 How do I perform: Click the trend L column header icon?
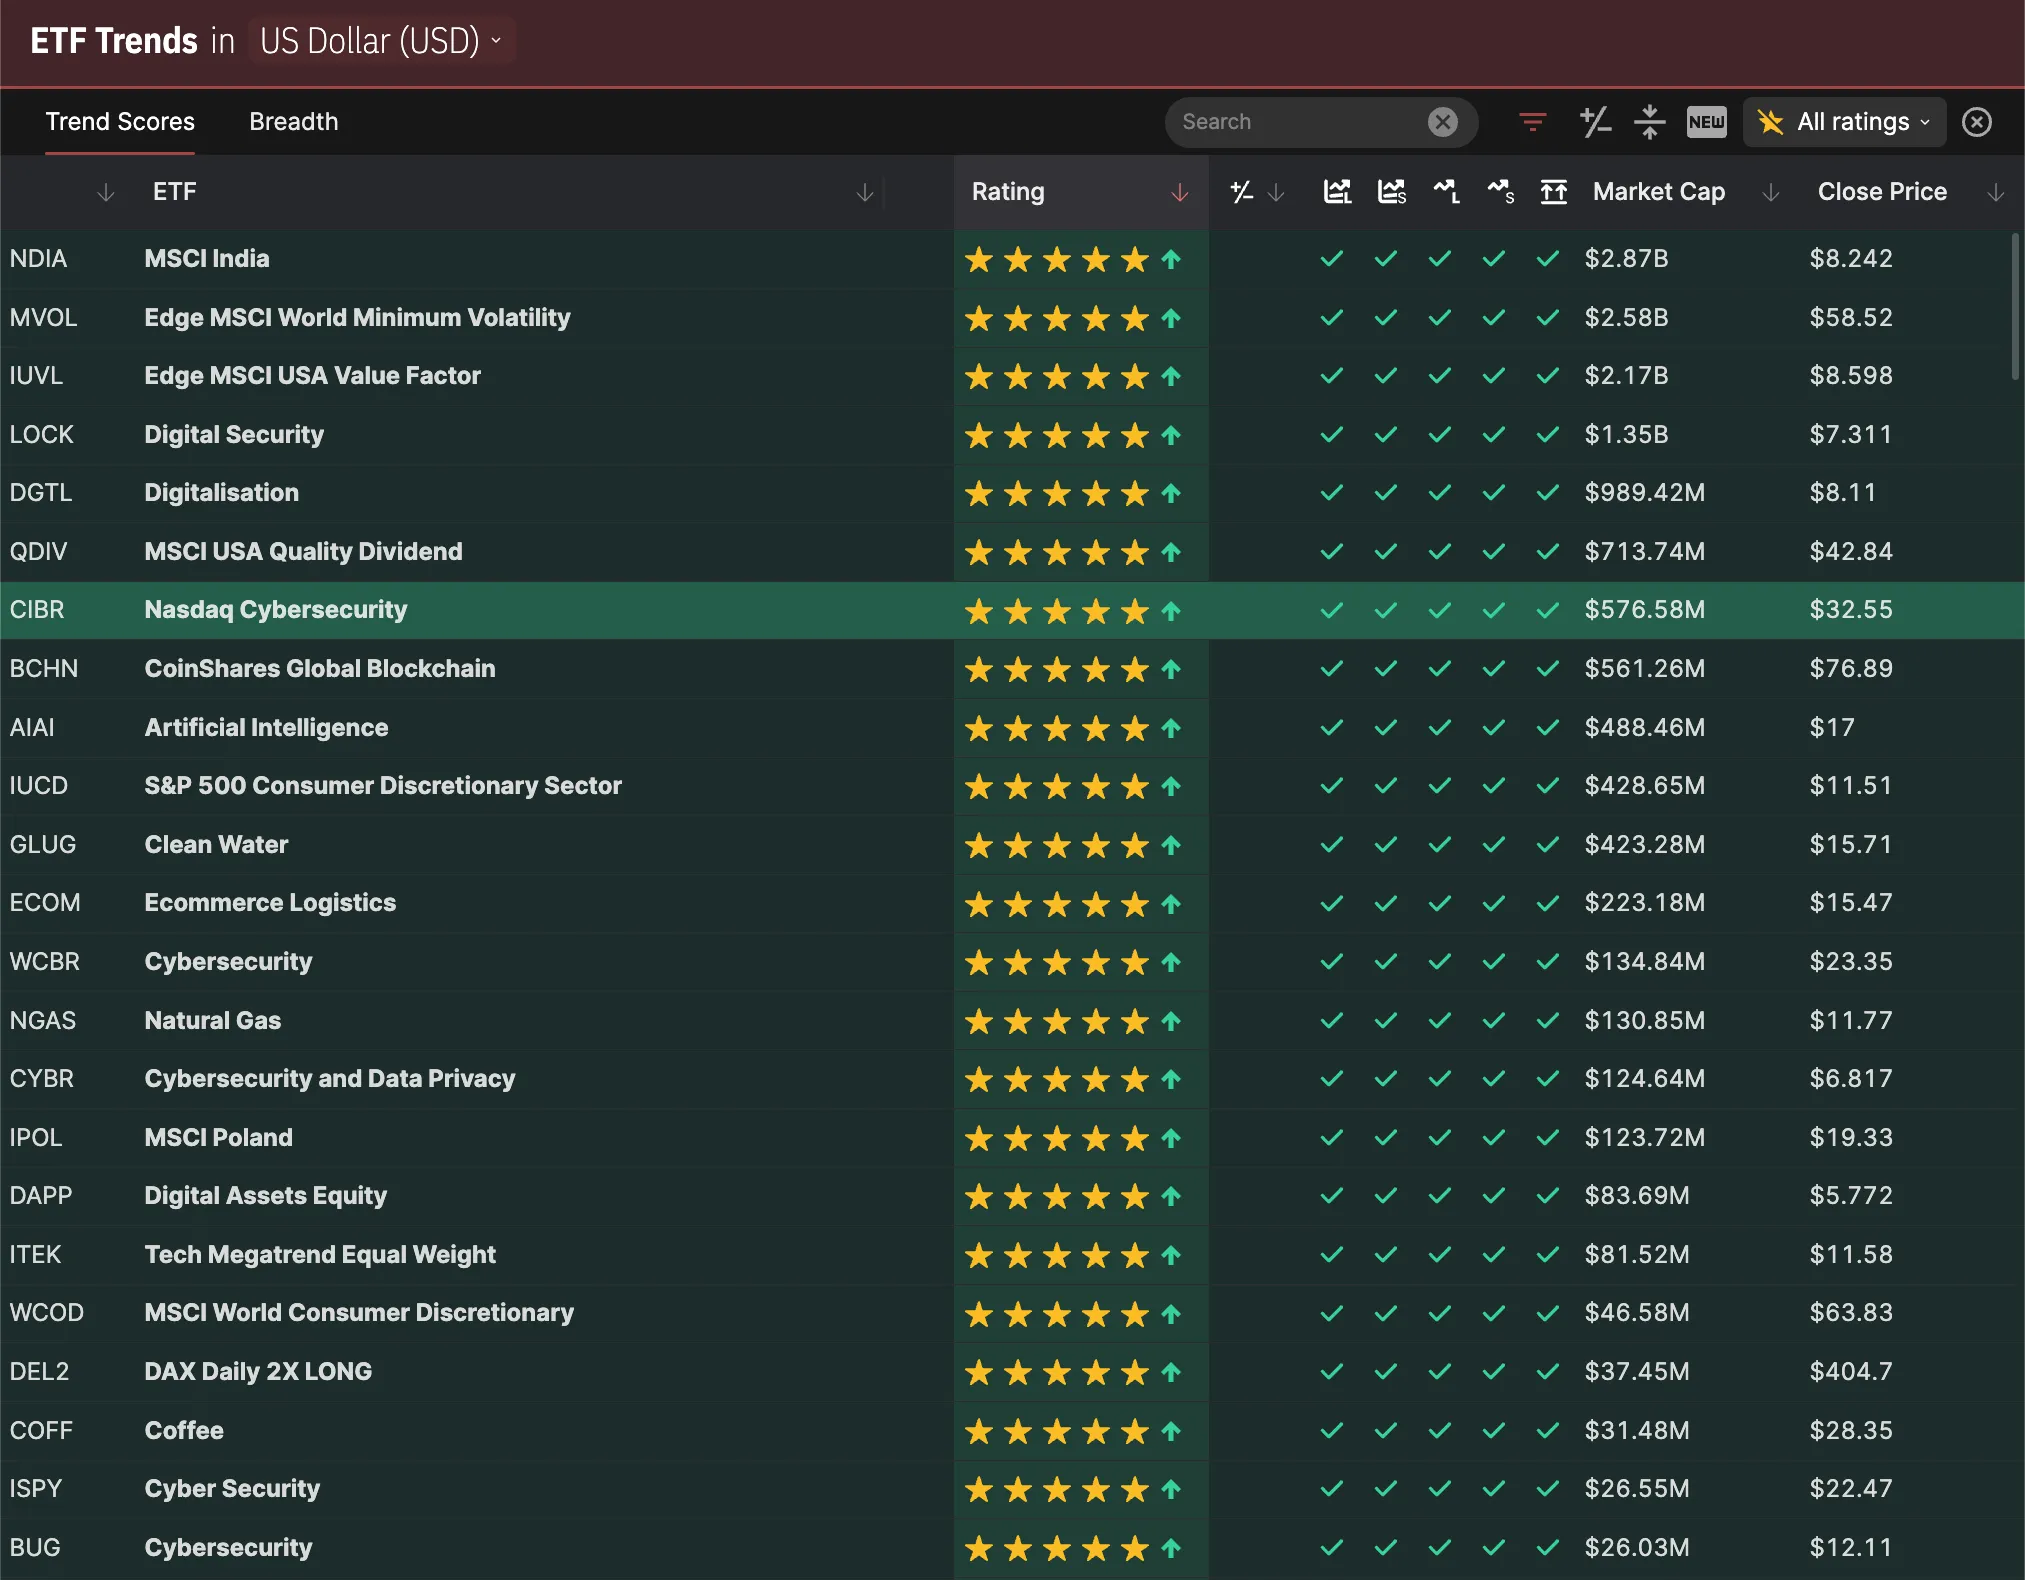tap(1446, 192)
